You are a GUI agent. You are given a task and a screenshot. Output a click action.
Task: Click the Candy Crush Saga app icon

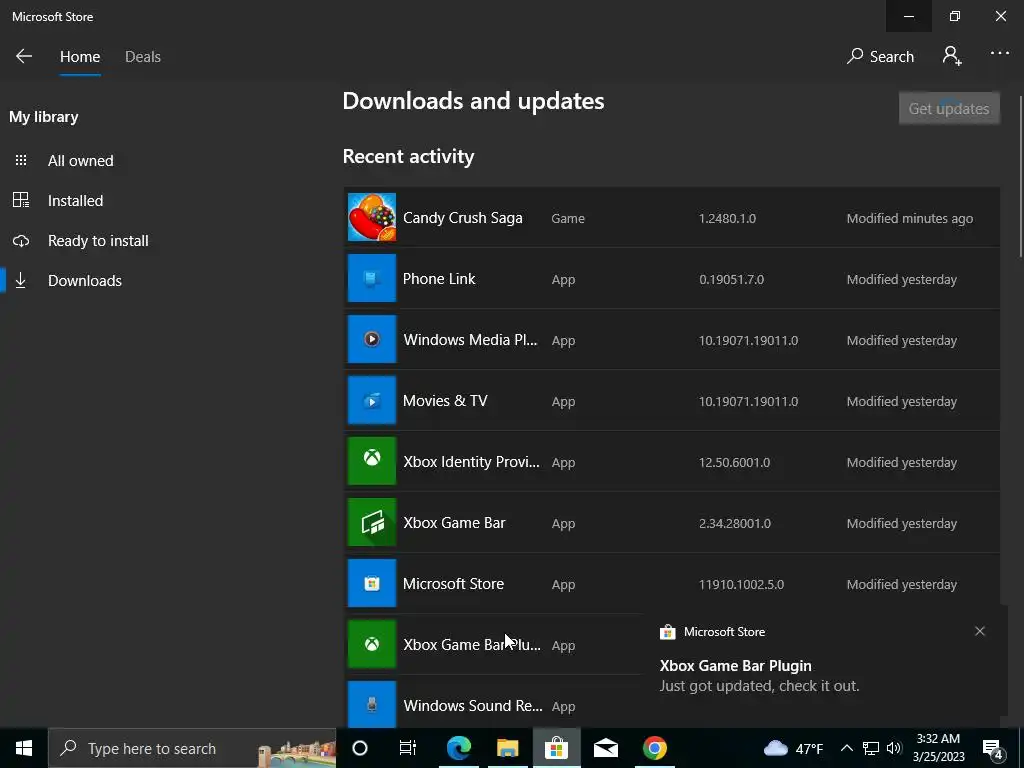tap(372, 217)
